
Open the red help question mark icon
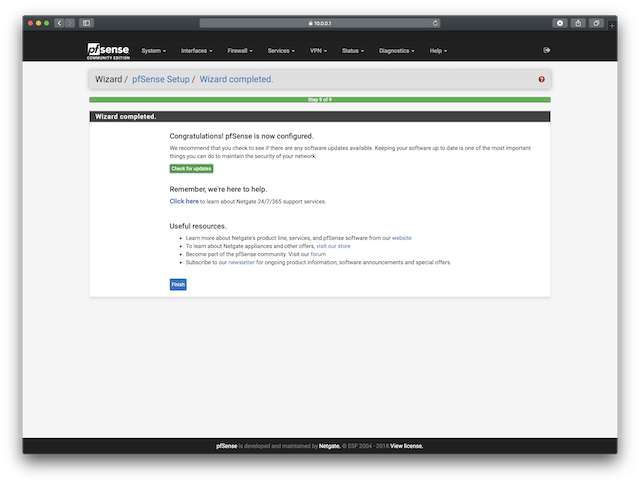coord(541,79)
